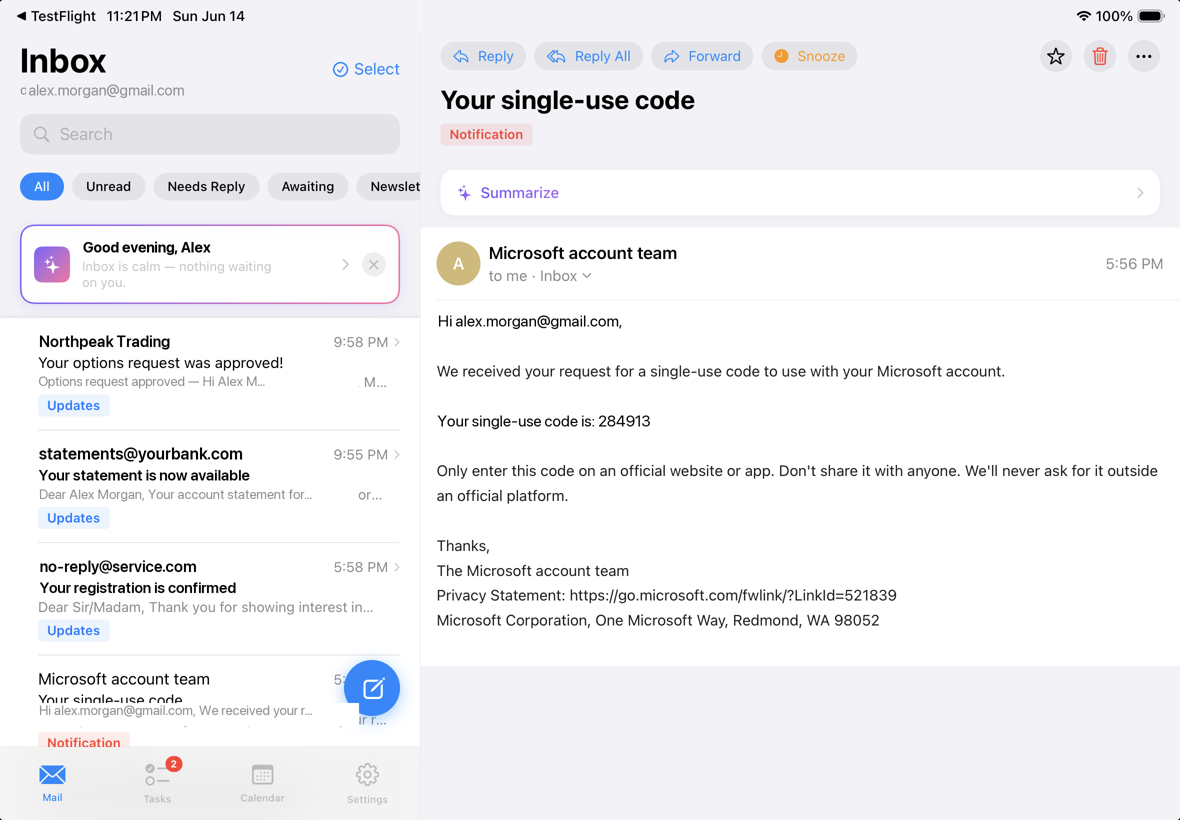The width and height of the screenshot is (1180, 820).
Task: Tap the sparkle assistant icon in greeting card
Action: (52, 265)
